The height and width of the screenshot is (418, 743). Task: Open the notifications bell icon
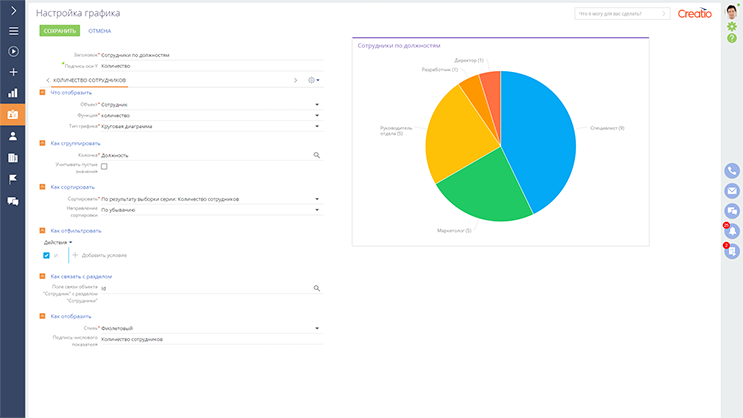pos(731,231)
